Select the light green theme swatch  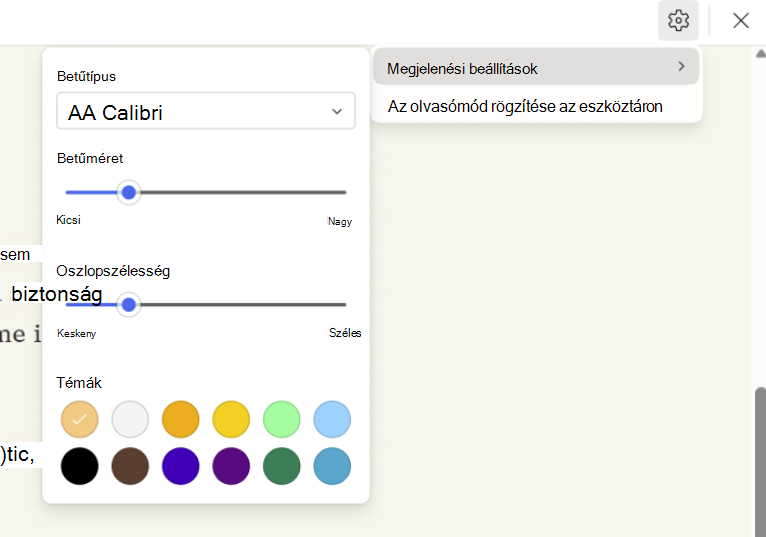pos(282,419)
